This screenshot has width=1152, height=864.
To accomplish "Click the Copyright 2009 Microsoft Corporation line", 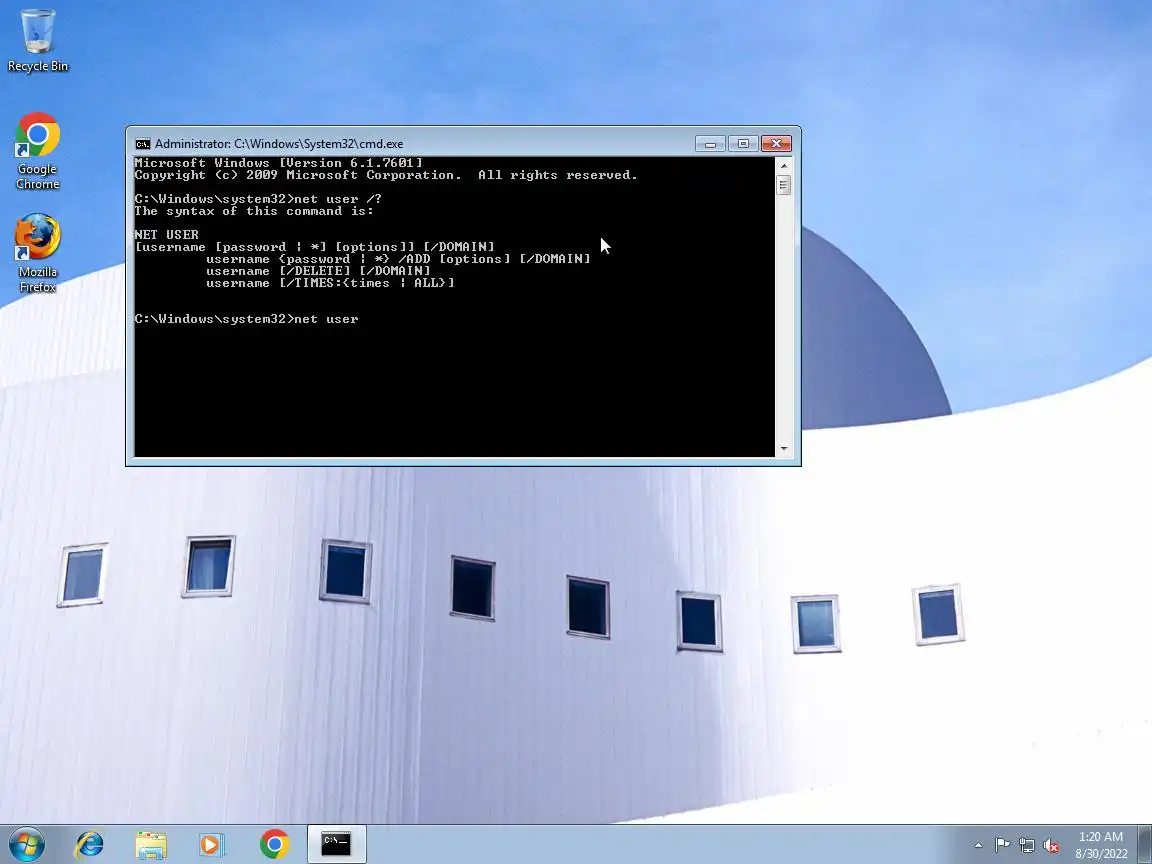I will pyautogui.click(x=386, y=175).
